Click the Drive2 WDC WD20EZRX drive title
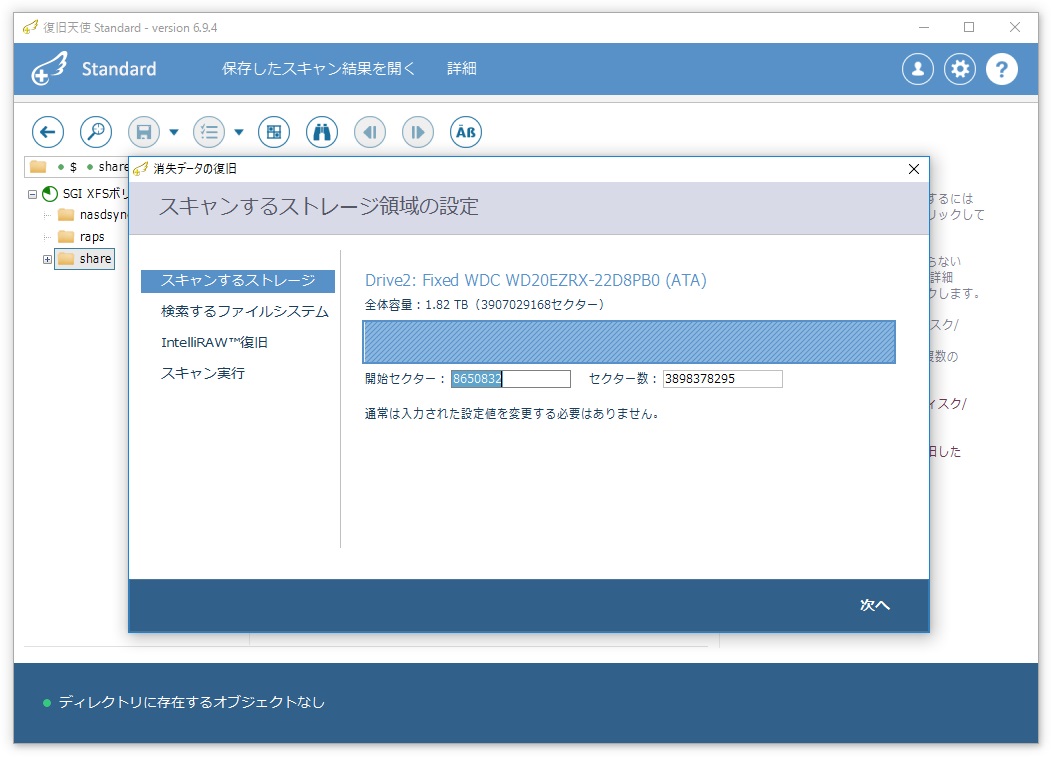Screen dimensions: 1051x759 (536, 280)
